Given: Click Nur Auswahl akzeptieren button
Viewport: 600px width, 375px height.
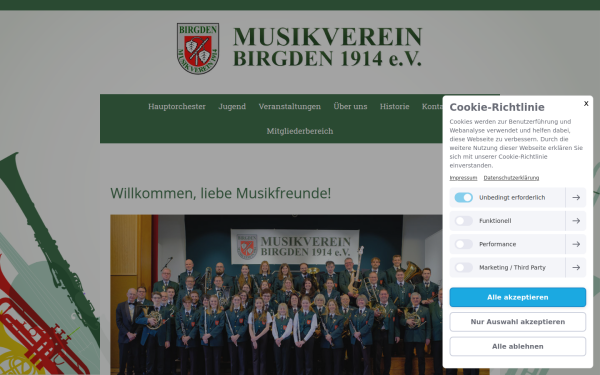Looking at the screenshot, I should [x=517, y=322].
